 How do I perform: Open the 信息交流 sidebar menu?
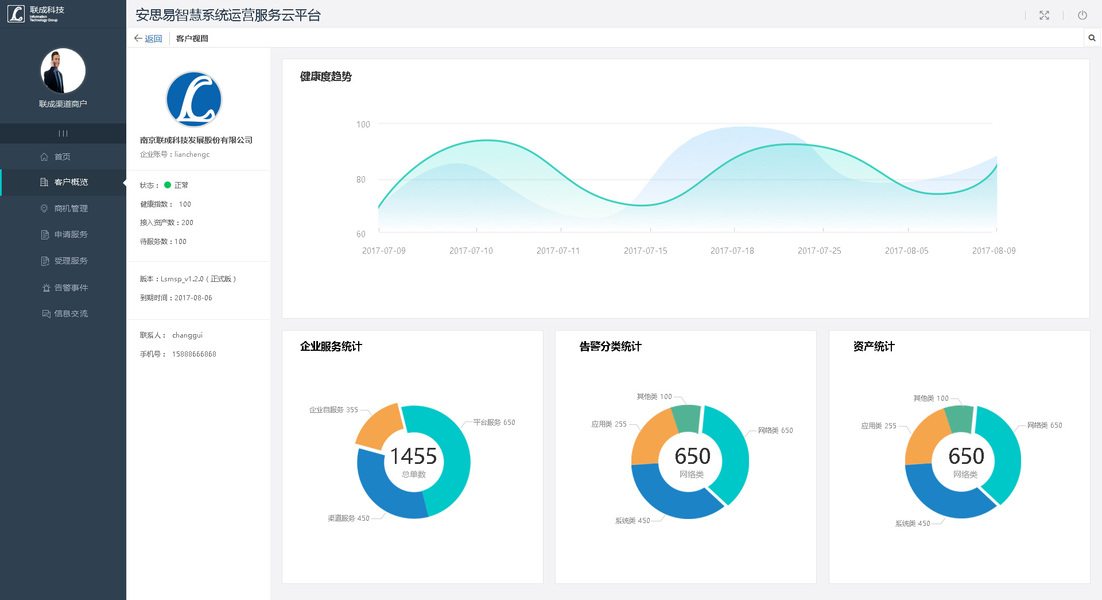(63, 313)
